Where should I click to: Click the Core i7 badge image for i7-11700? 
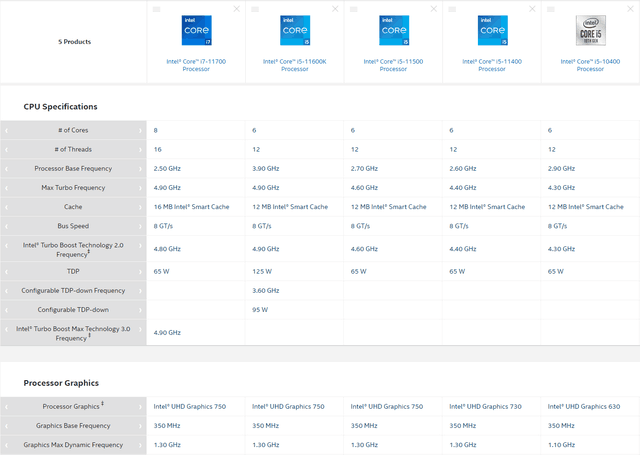pos(196,30)
